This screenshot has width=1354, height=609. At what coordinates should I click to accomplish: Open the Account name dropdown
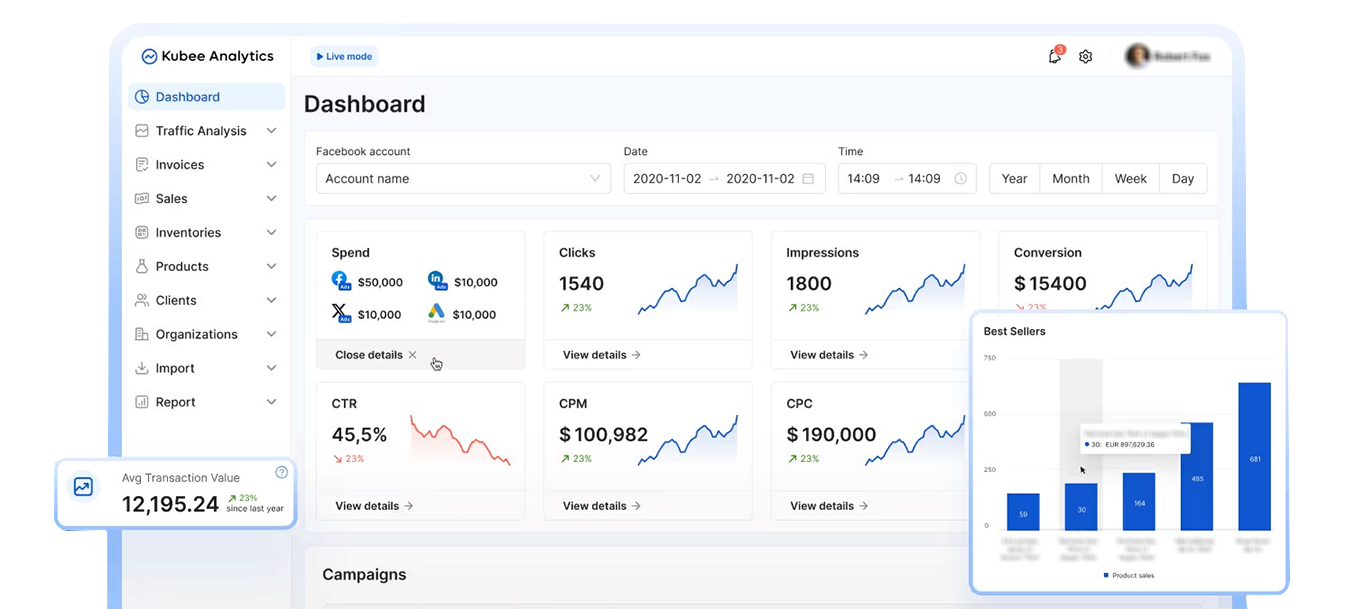pos(463,179)
